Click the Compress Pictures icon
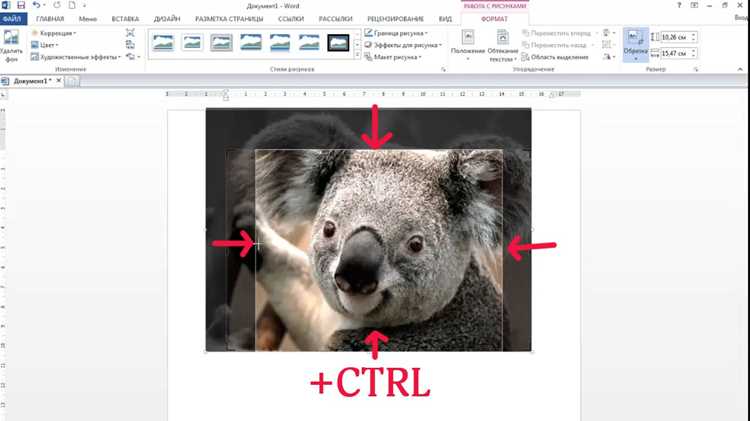Image resolution: width=750 pixels, height=421 pixels. tap(130, 33)
